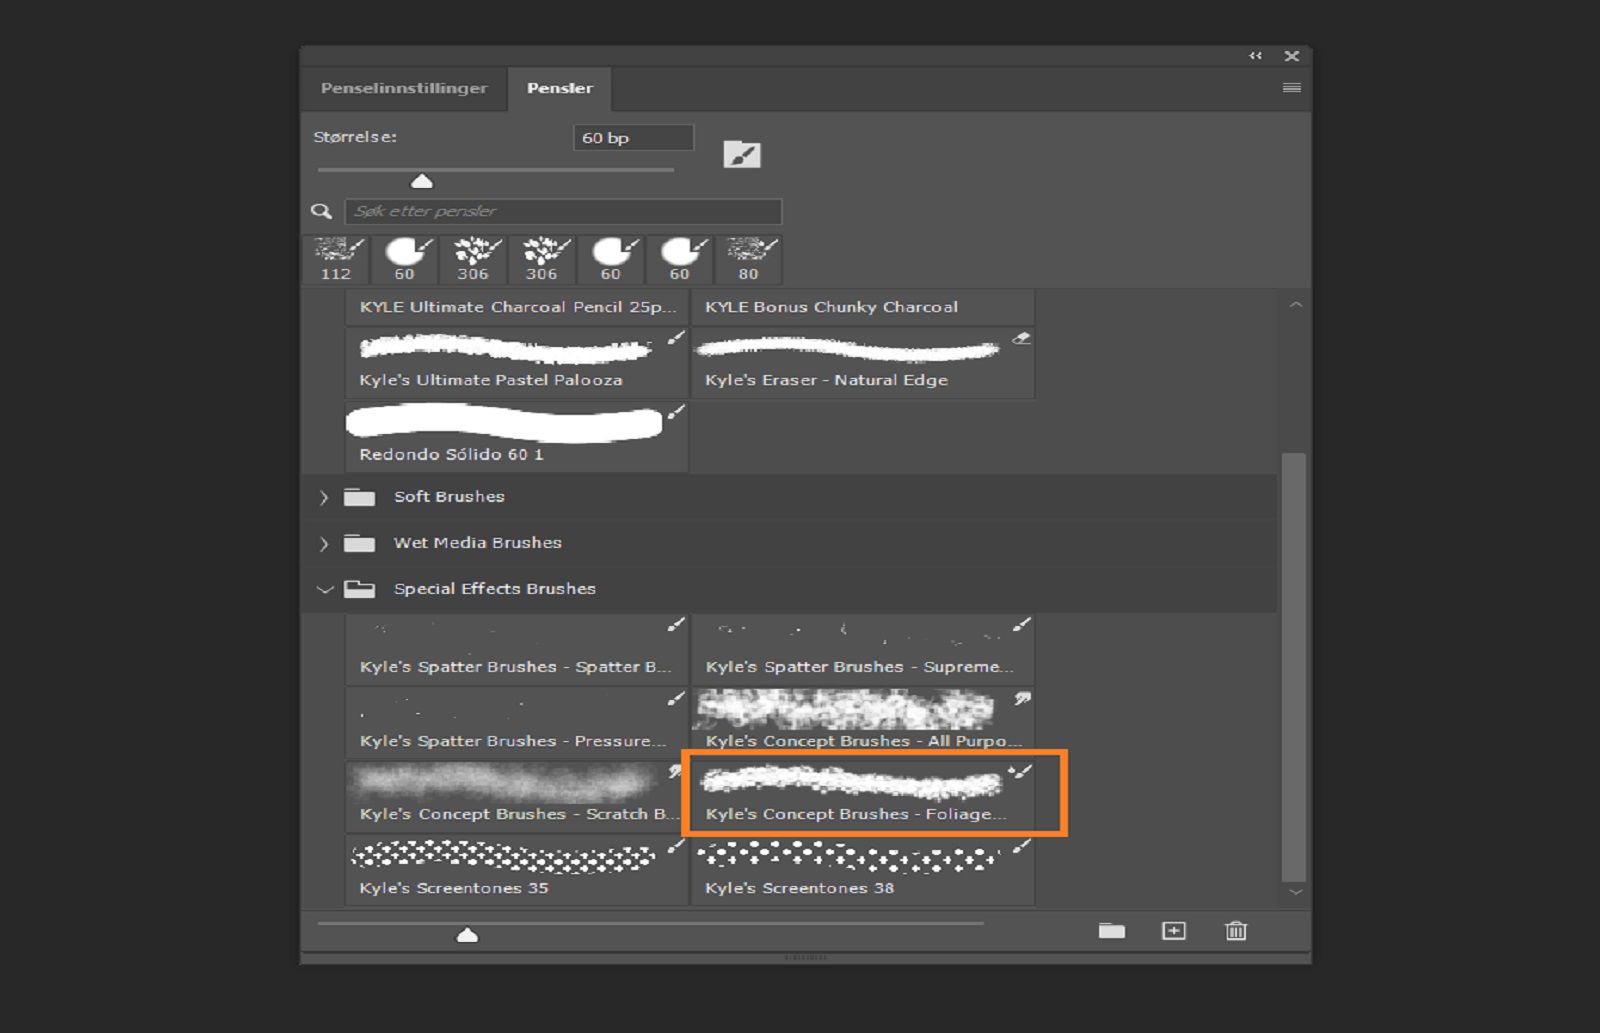Select the recent brush preset sized 80
This screenshot has width=1600, height=1033.
[749, 260]
